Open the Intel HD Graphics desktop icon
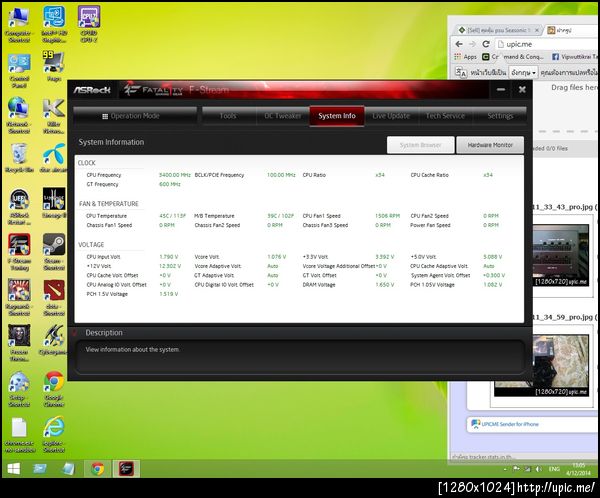Viewport: 600px width, 498px height. click(54, 24)
